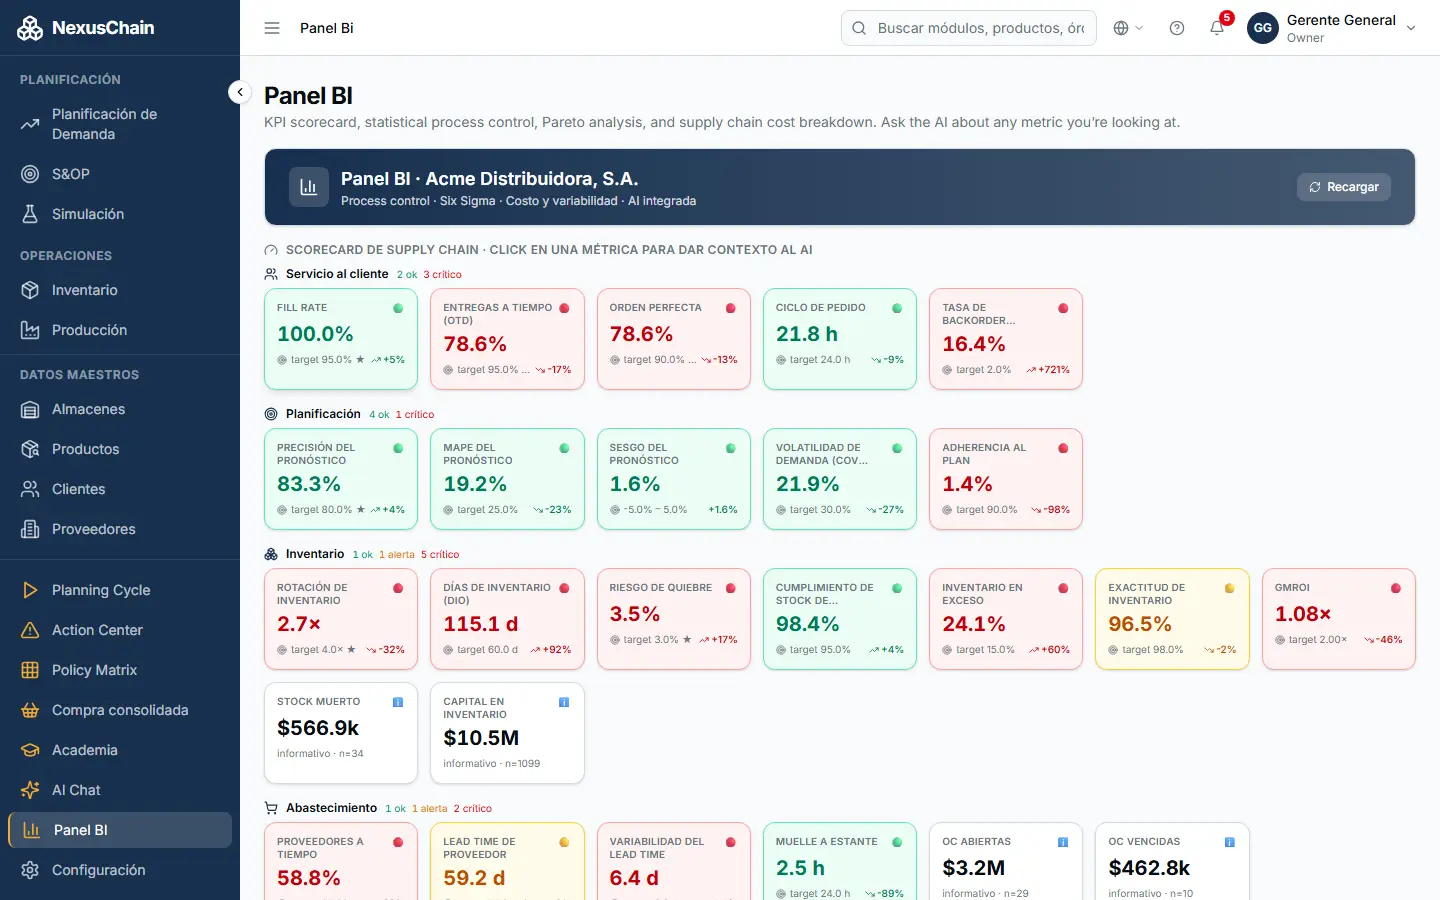Click the Clientes people icon
Viewport: 1440px width, 900px height.
(x=30, y=489)
